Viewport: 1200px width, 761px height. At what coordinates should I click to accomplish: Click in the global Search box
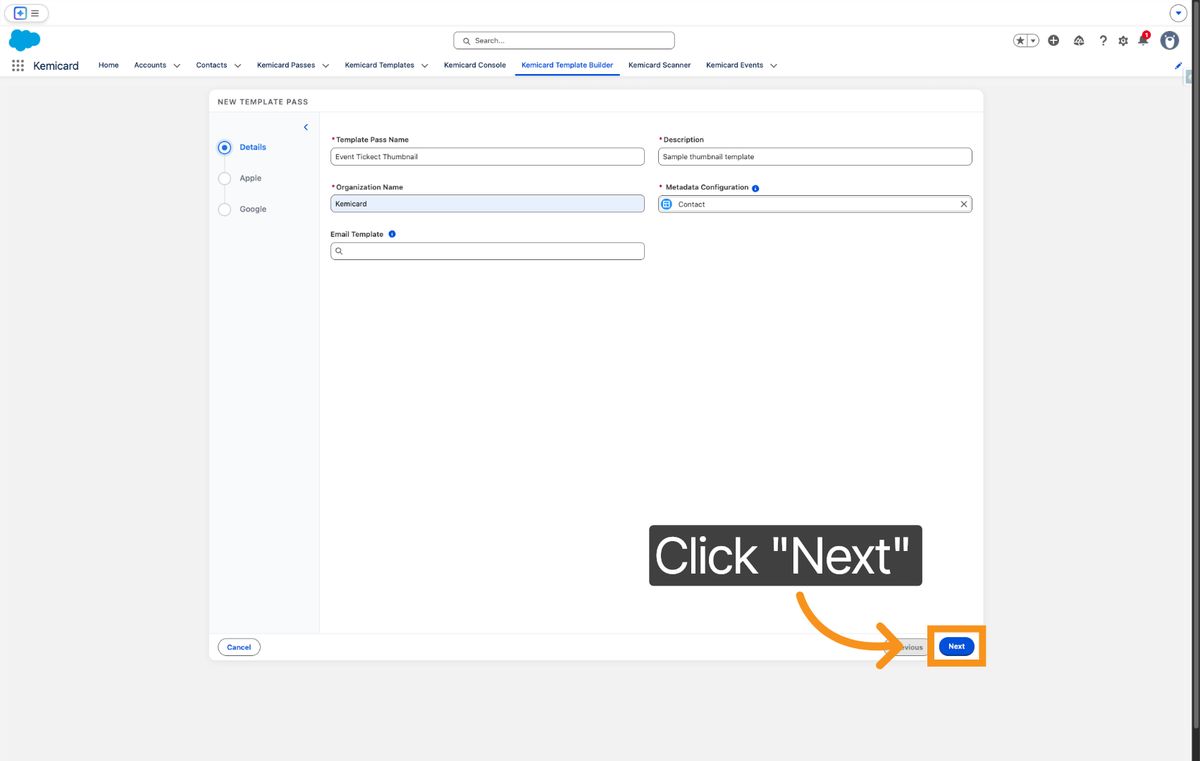564,41
